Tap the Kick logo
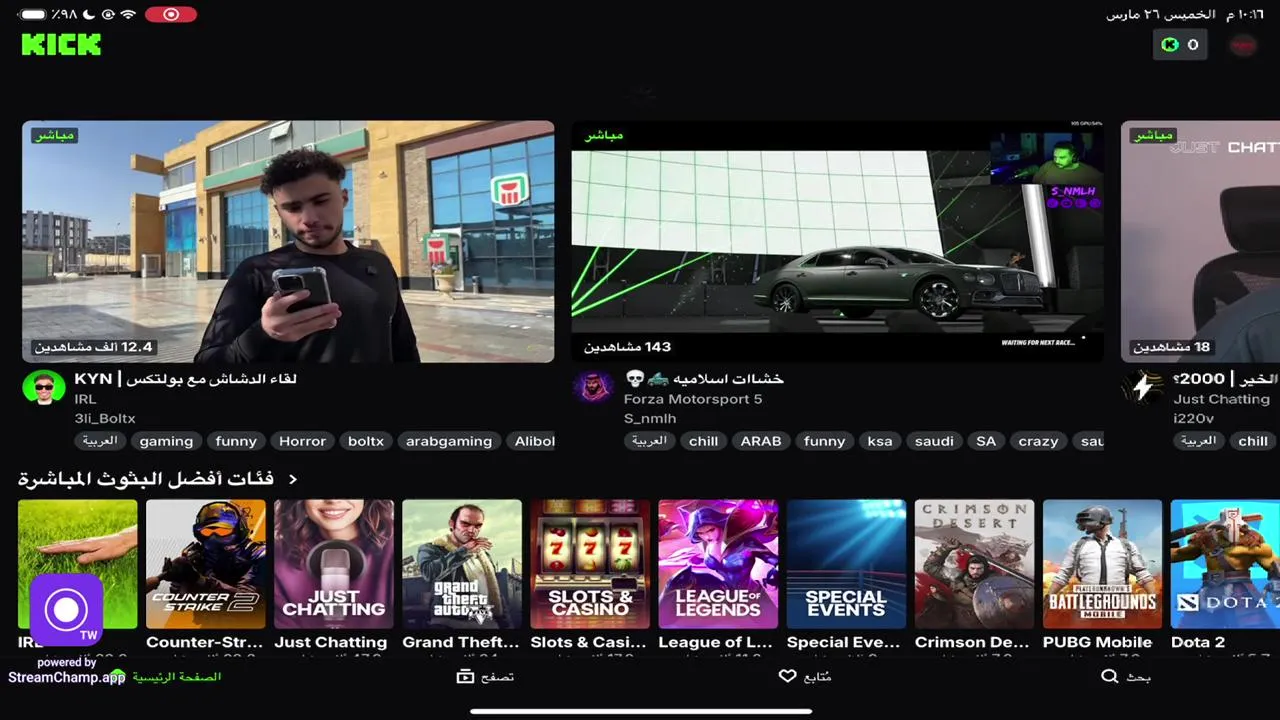The width and height of the screenshot is (1280, 720). tap(61, 44)
